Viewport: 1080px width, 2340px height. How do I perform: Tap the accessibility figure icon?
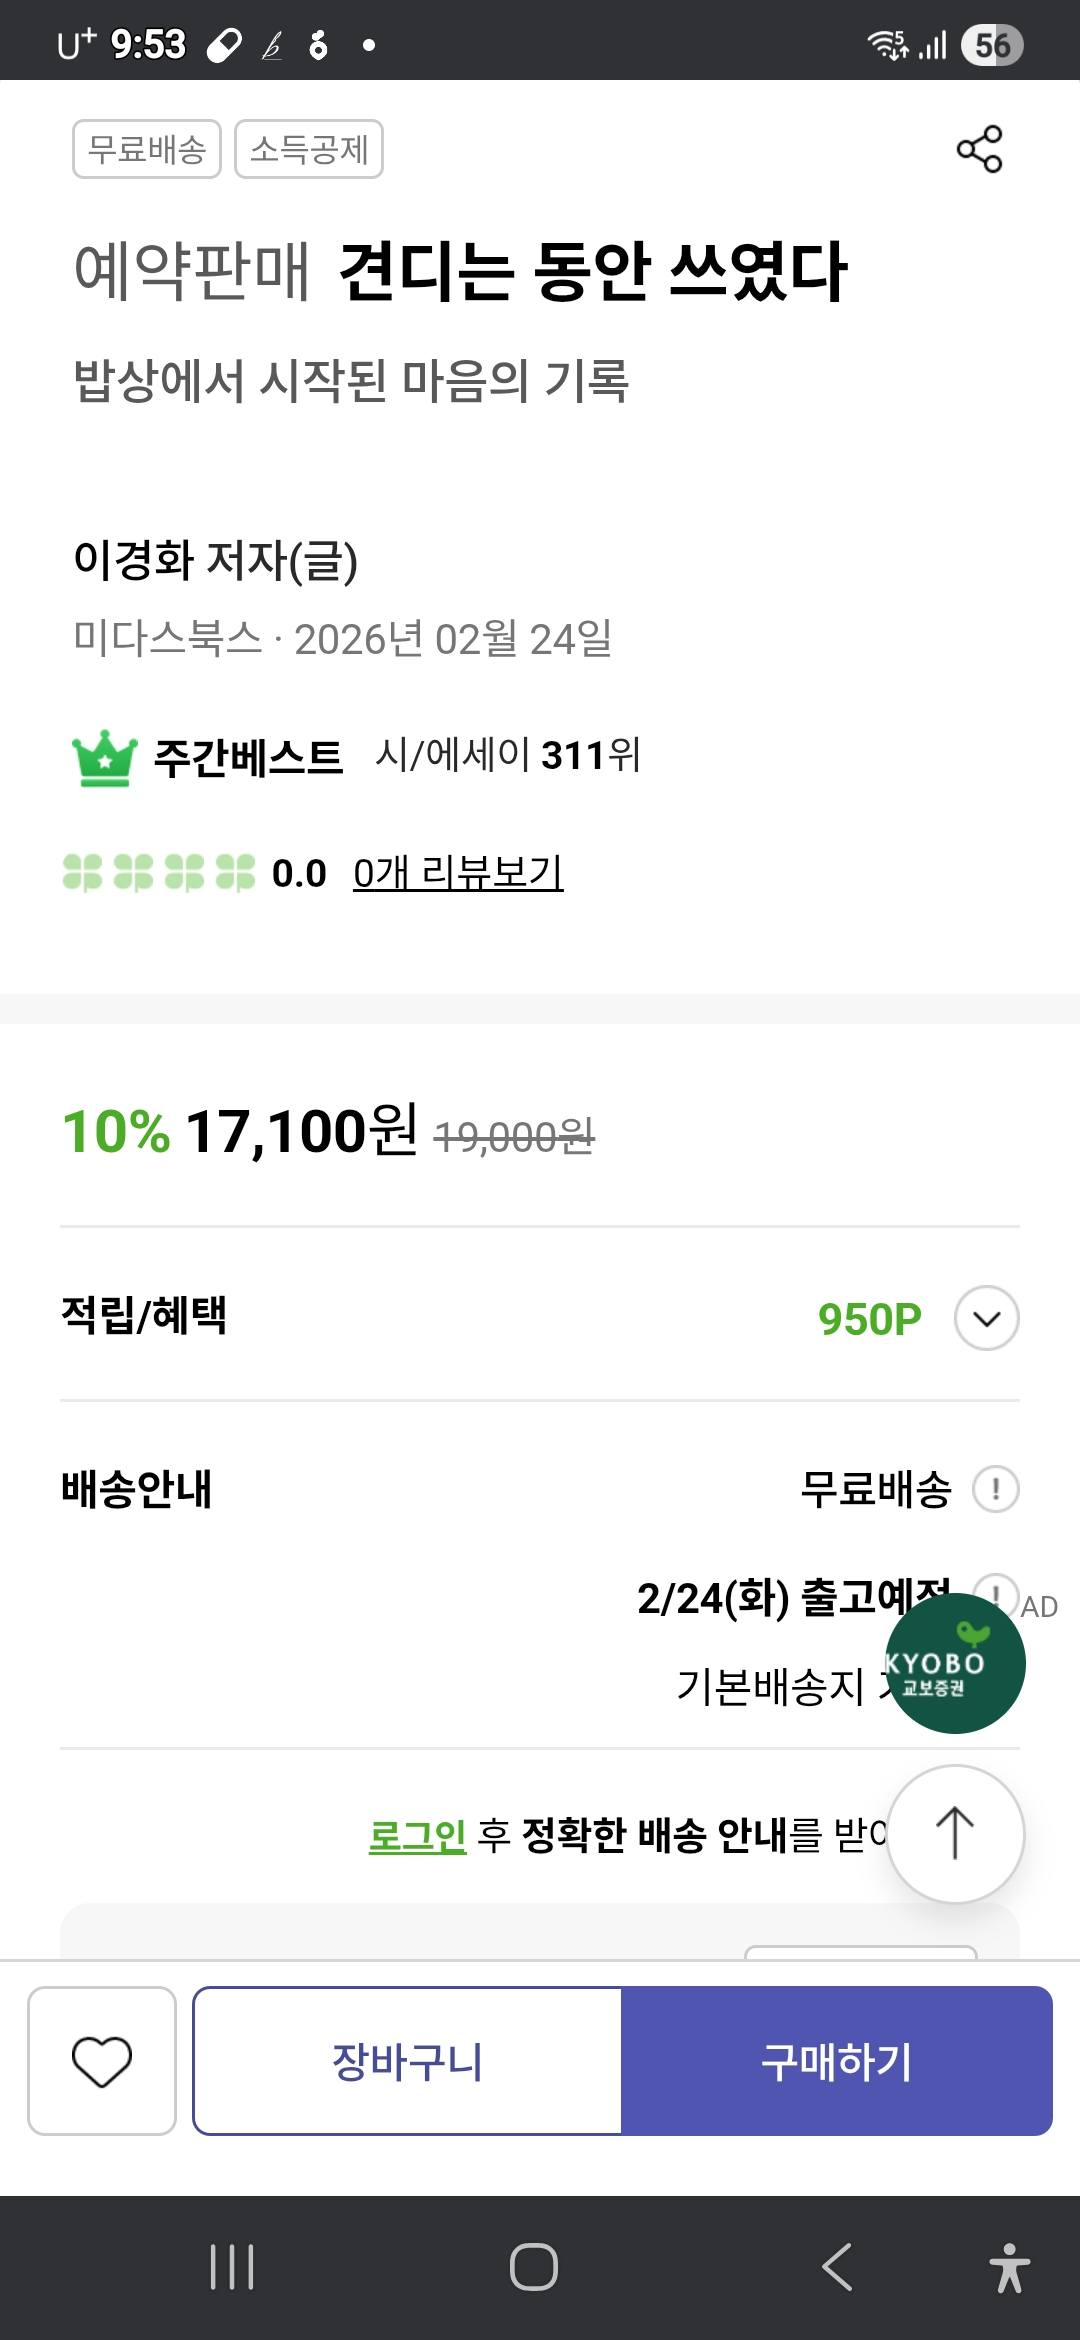(x=1009, y=2266)
